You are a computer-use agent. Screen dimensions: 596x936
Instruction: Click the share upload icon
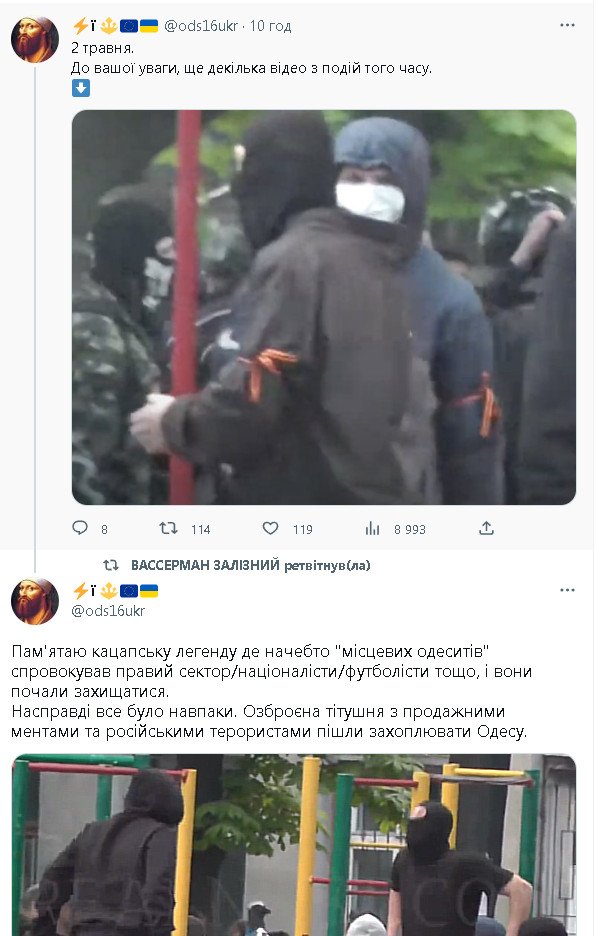pyautogui.click(x=486, y=528)
